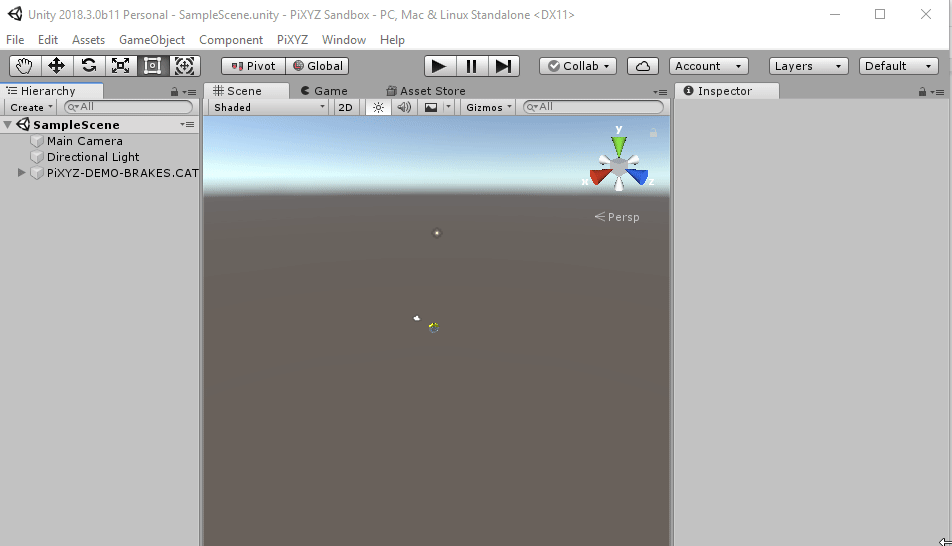Select the Scale tool
The image size is (952, 546).
tap(120, 66)
